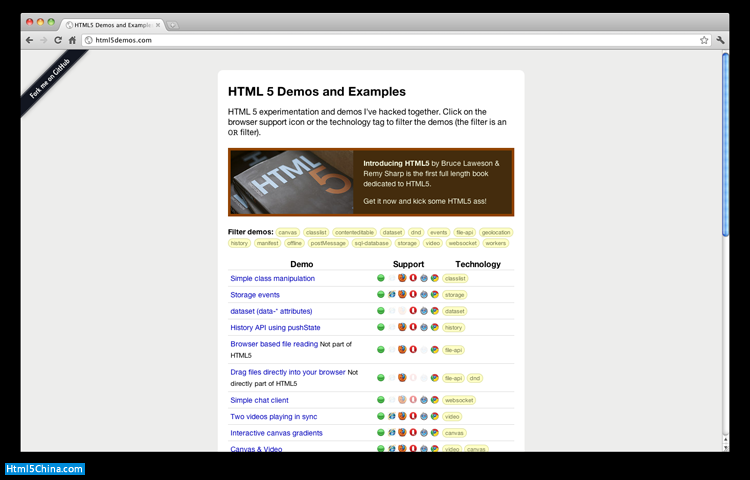Toggle the geolocation filter tag

496,232
